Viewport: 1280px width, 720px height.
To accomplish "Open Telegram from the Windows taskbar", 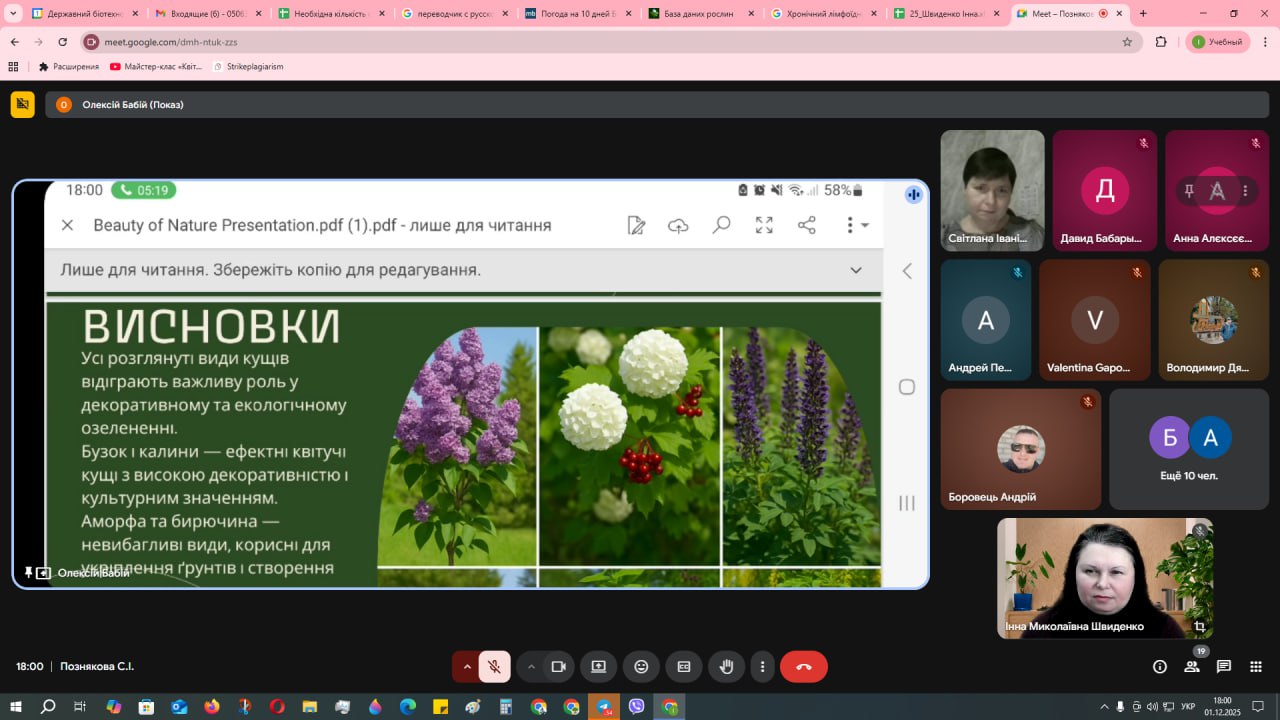I will (604, 707).
